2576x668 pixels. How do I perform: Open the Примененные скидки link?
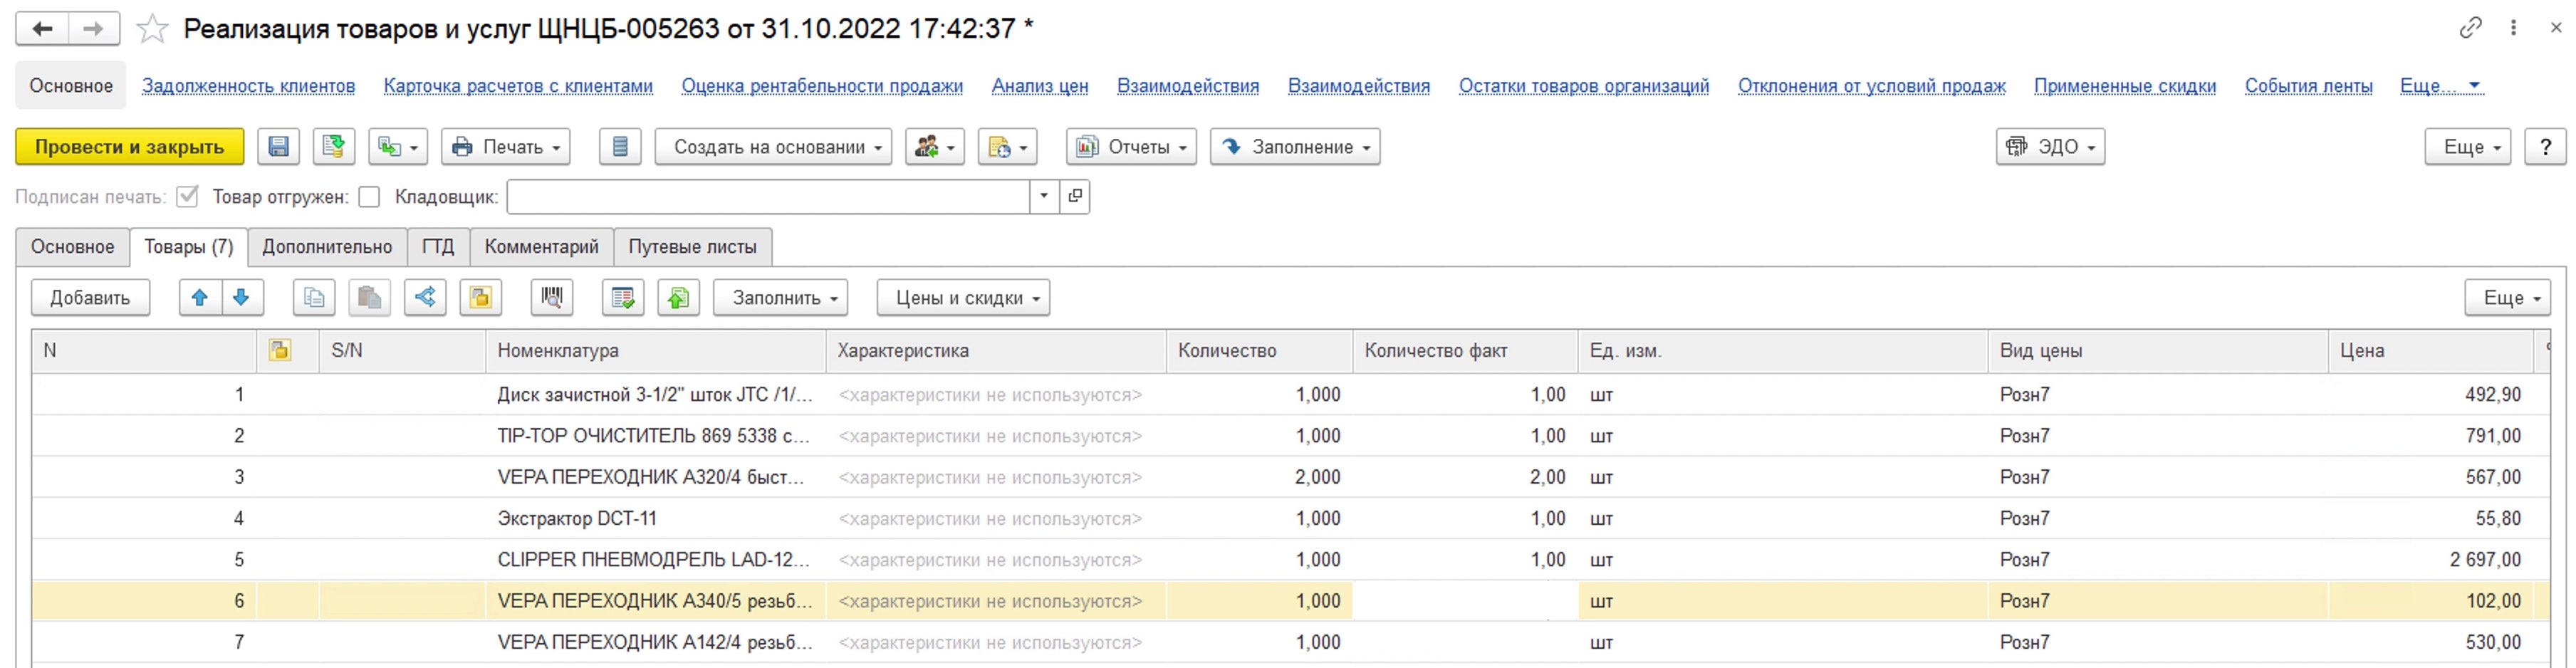click(2125, 86)
